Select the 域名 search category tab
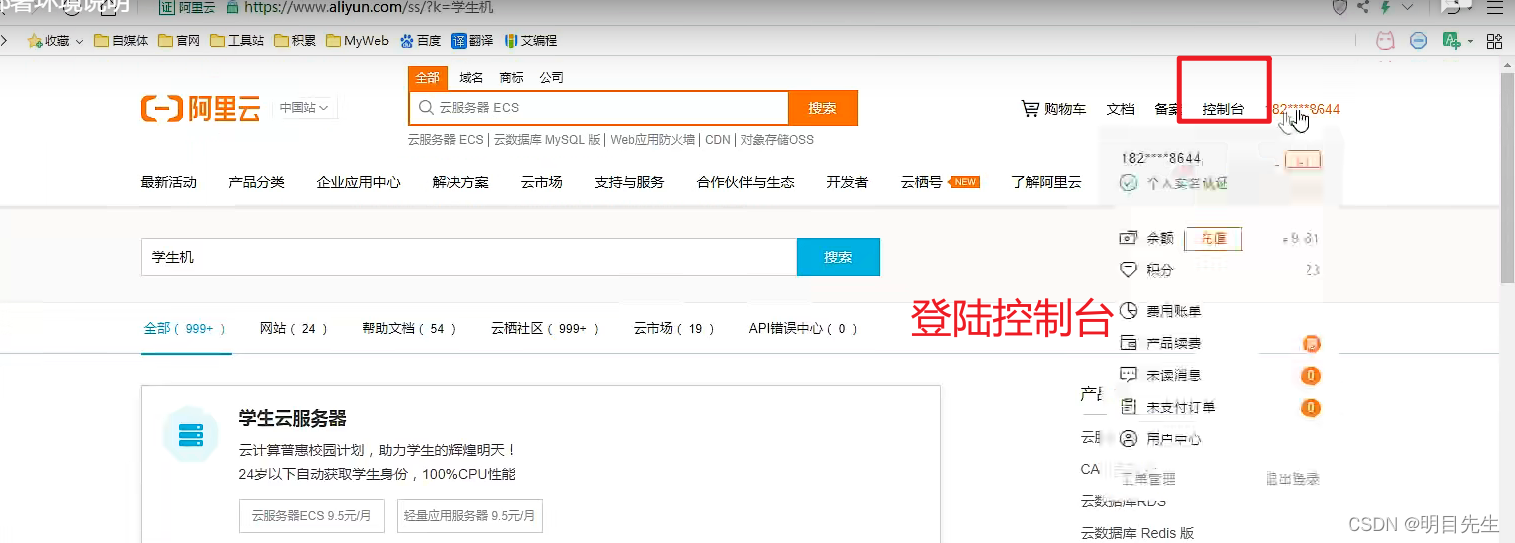1515x543 pixels. pyautogui.click(x=471, y=77)
